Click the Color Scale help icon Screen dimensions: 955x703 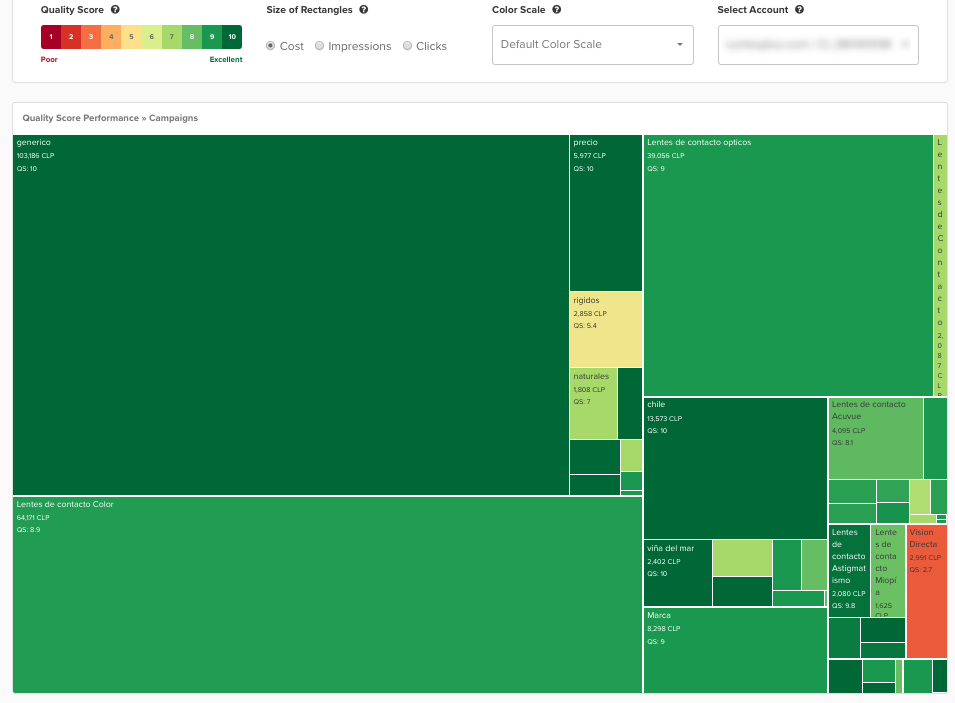tap(557, 10)
